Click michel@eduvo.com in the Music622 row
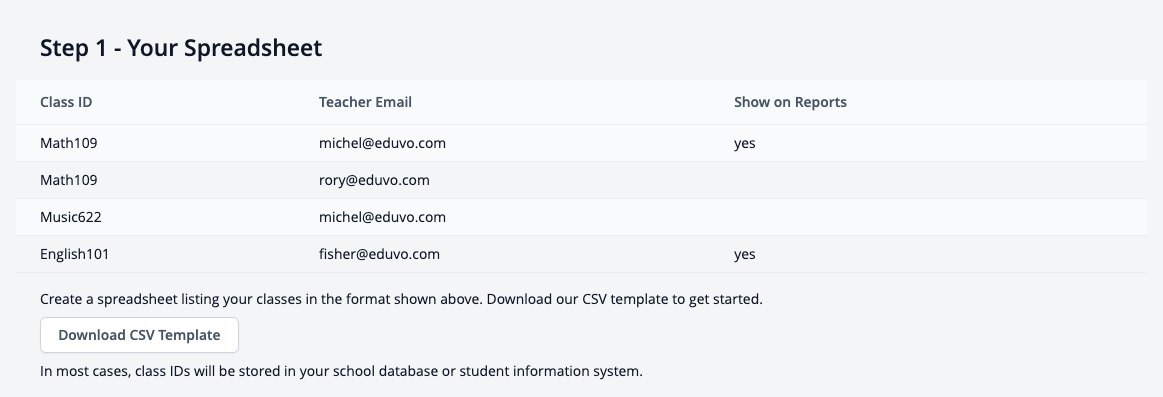Viewport: 1163px width, 397px height. [382, 217]
